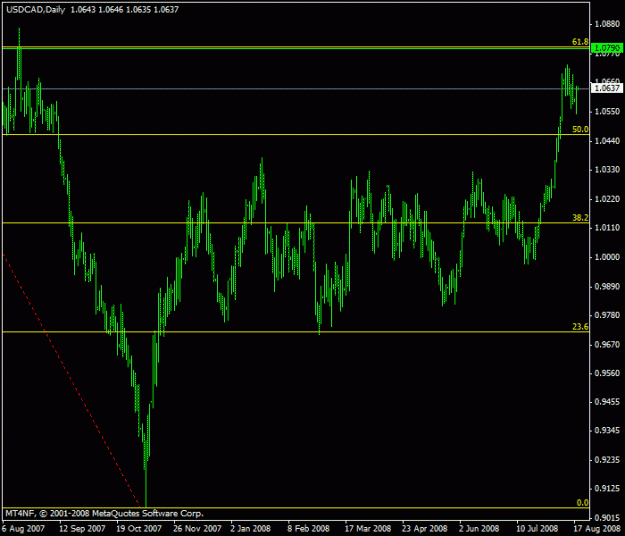Image resolution: width=625 pixels, height=536 pixels.
Task: Click the 1.0440 price axis label
Action: tap(607, 141)
